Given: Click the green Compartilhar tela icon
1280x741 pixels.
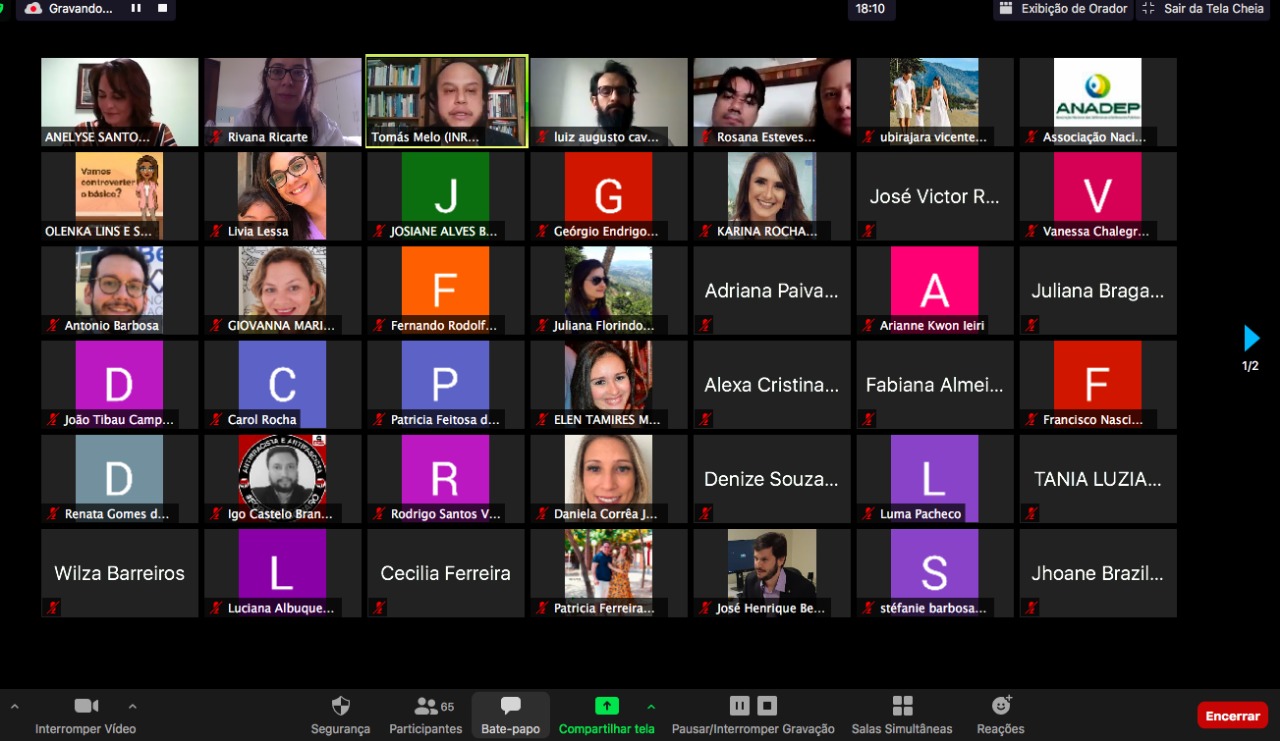Looking at the screenshot, I should (x=606, y=706).
